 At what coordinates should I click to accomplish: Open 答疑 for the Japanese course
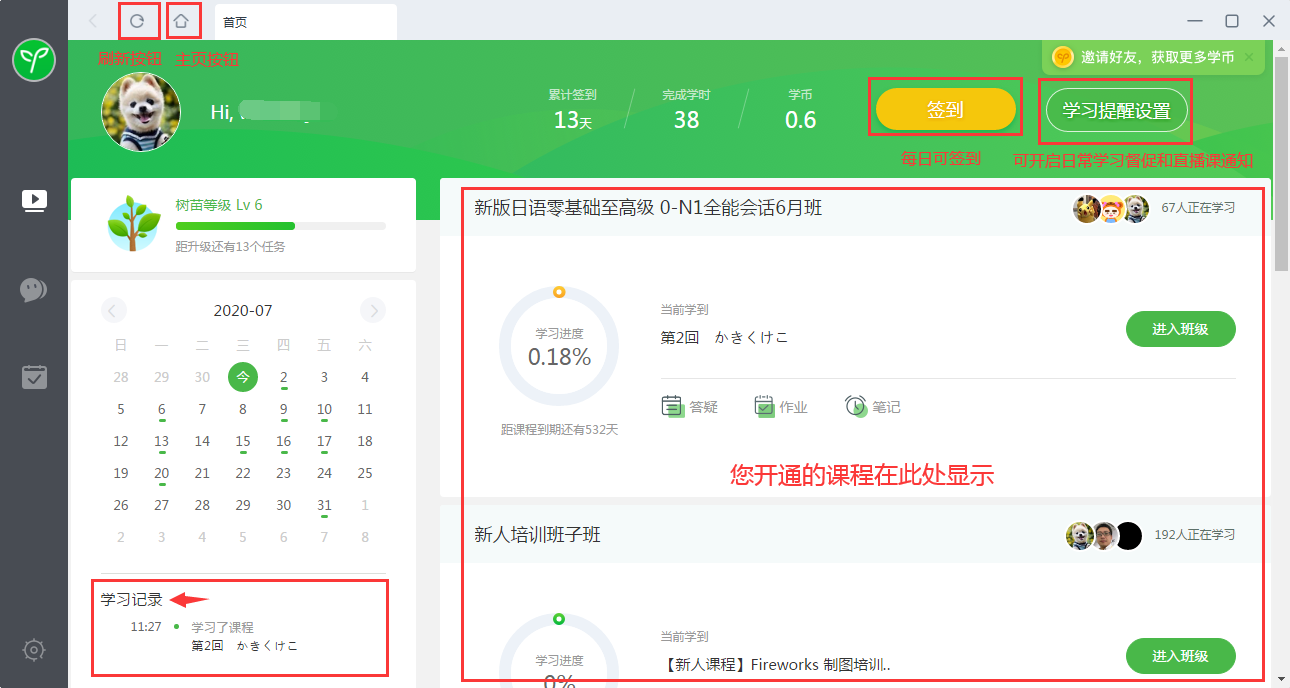(690, 407)
